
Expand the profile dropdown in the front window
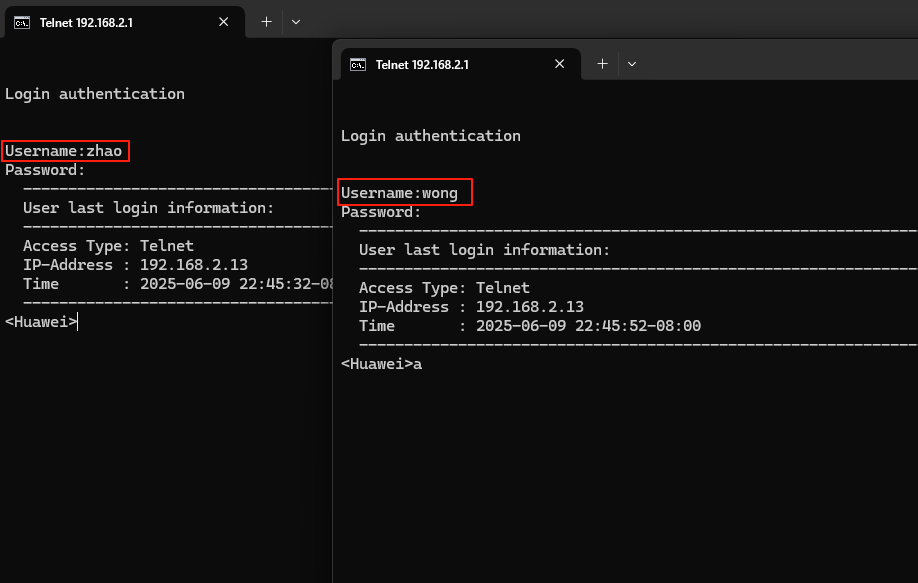[632, 64]
